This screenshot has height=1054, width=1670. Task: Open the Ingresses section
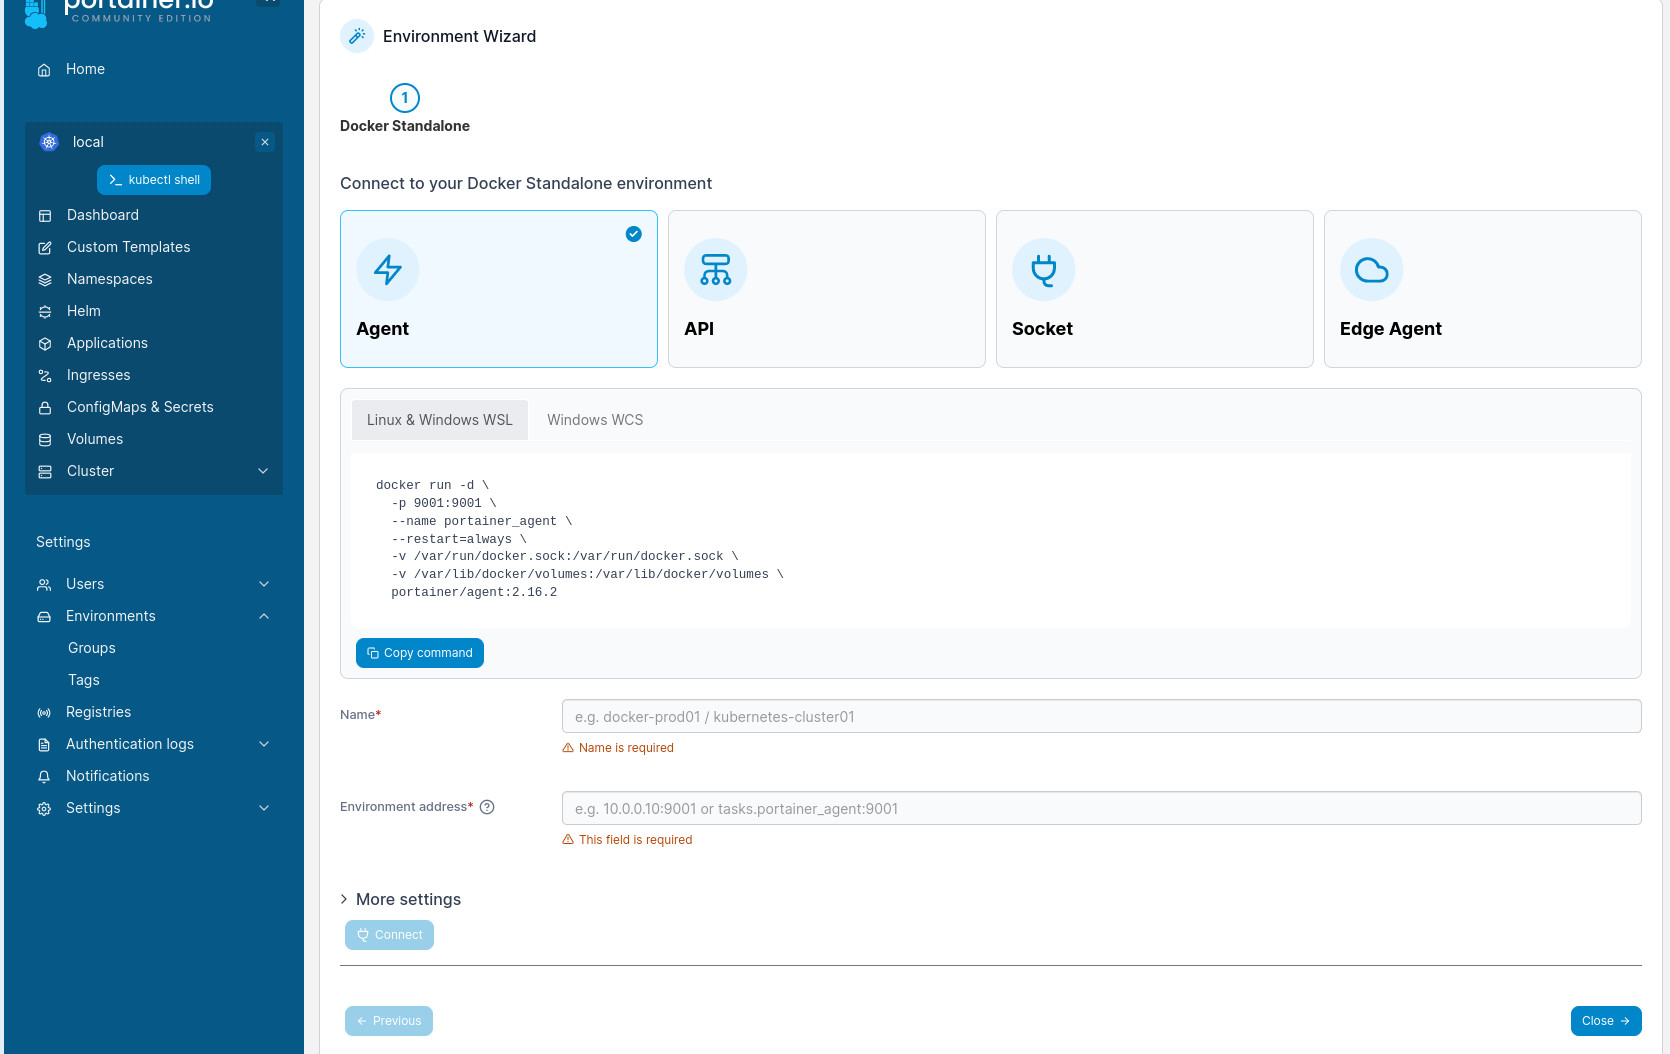coord(98,375)
